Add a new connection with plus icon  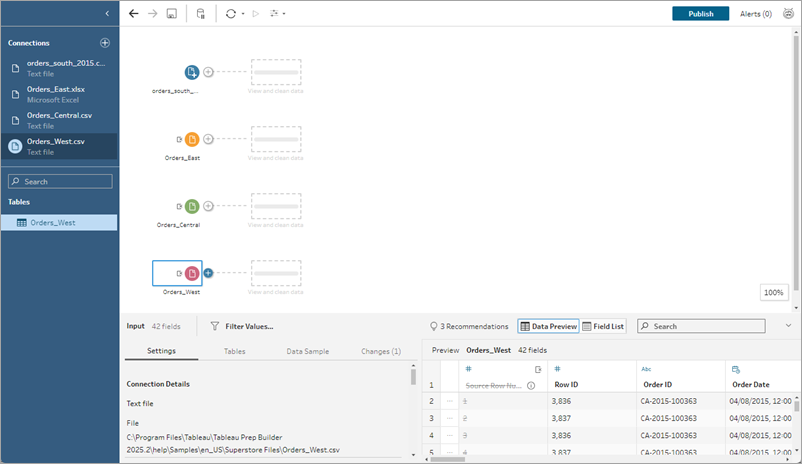coord(105,43)
